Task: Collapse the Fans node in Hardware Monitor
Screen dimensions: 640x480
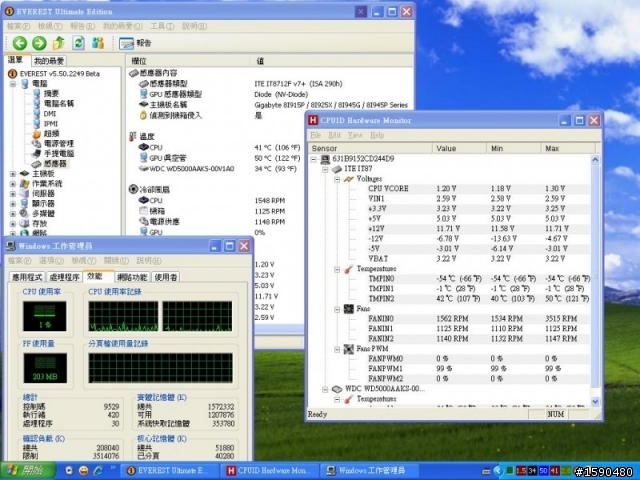Action: pos(337,309)
